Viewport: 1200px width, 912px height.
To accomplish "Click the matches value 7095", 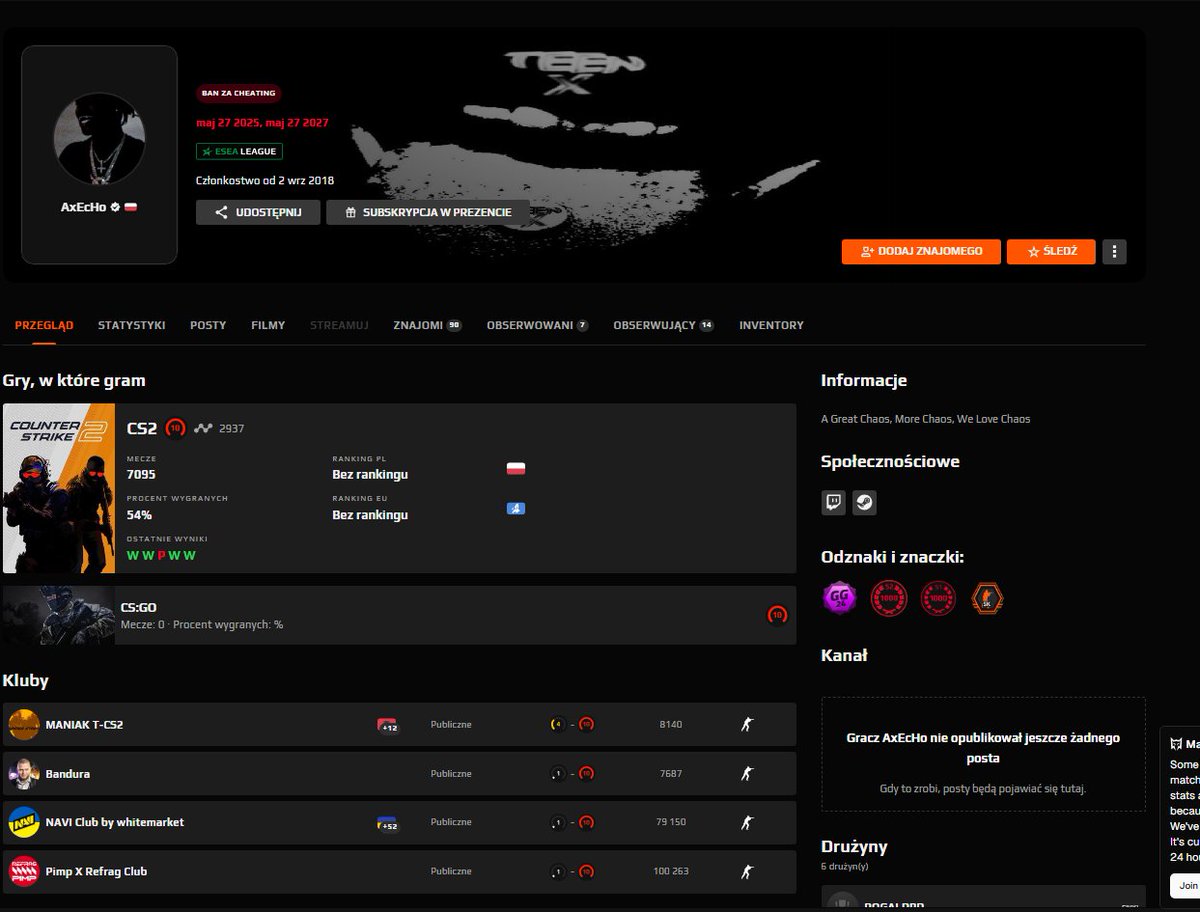I will [141, 474].
